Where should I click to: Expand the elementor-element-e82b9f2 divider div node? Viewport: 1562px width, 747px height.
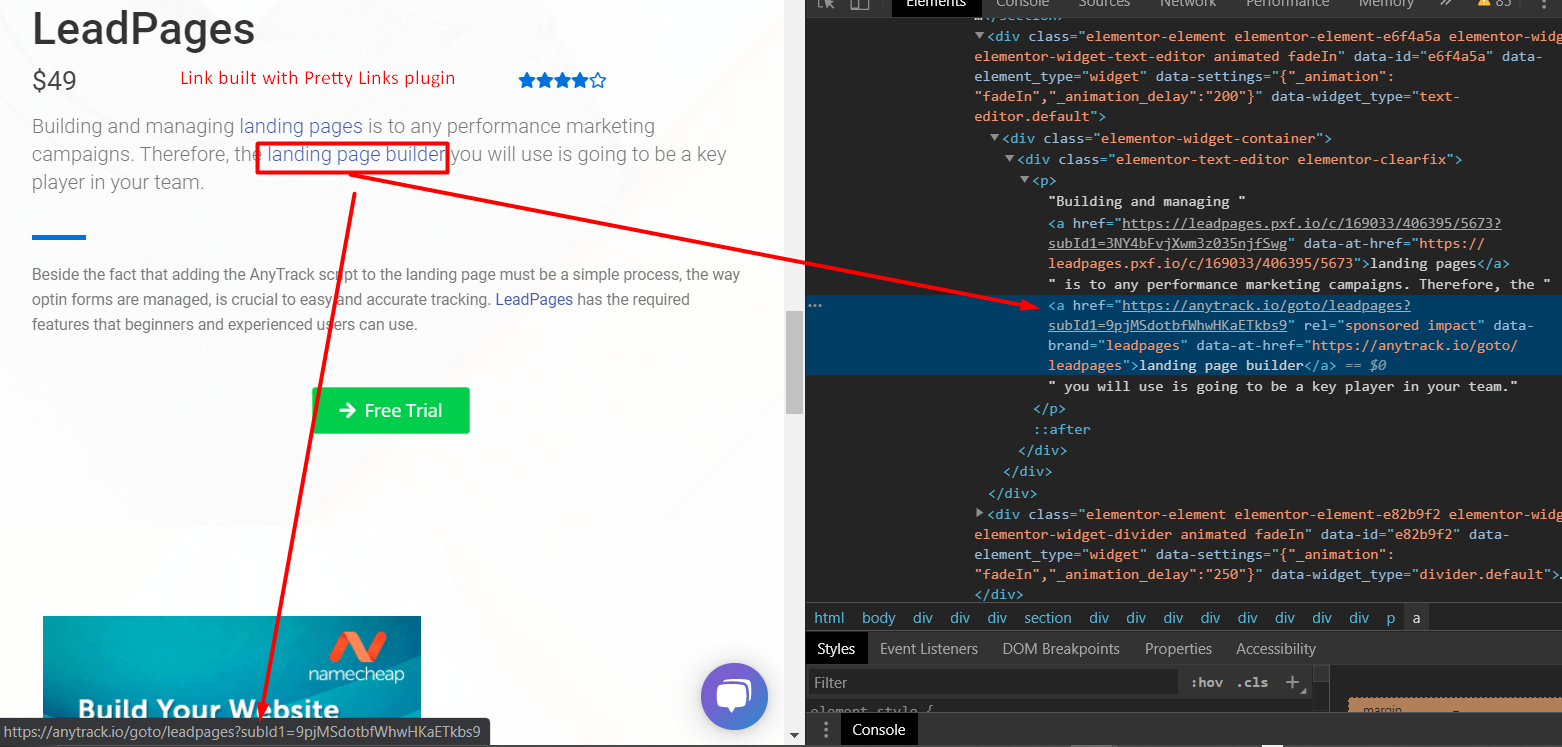click(979, 513)
